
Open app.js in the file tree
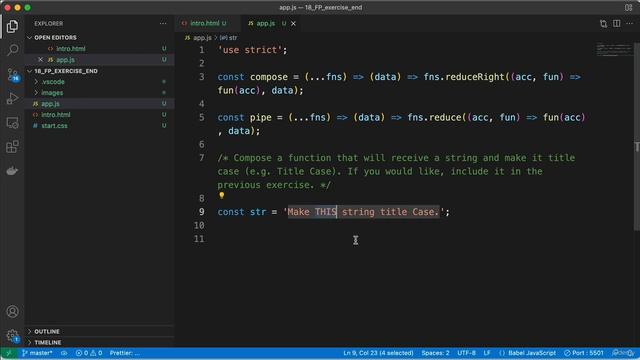pos(50,104)
